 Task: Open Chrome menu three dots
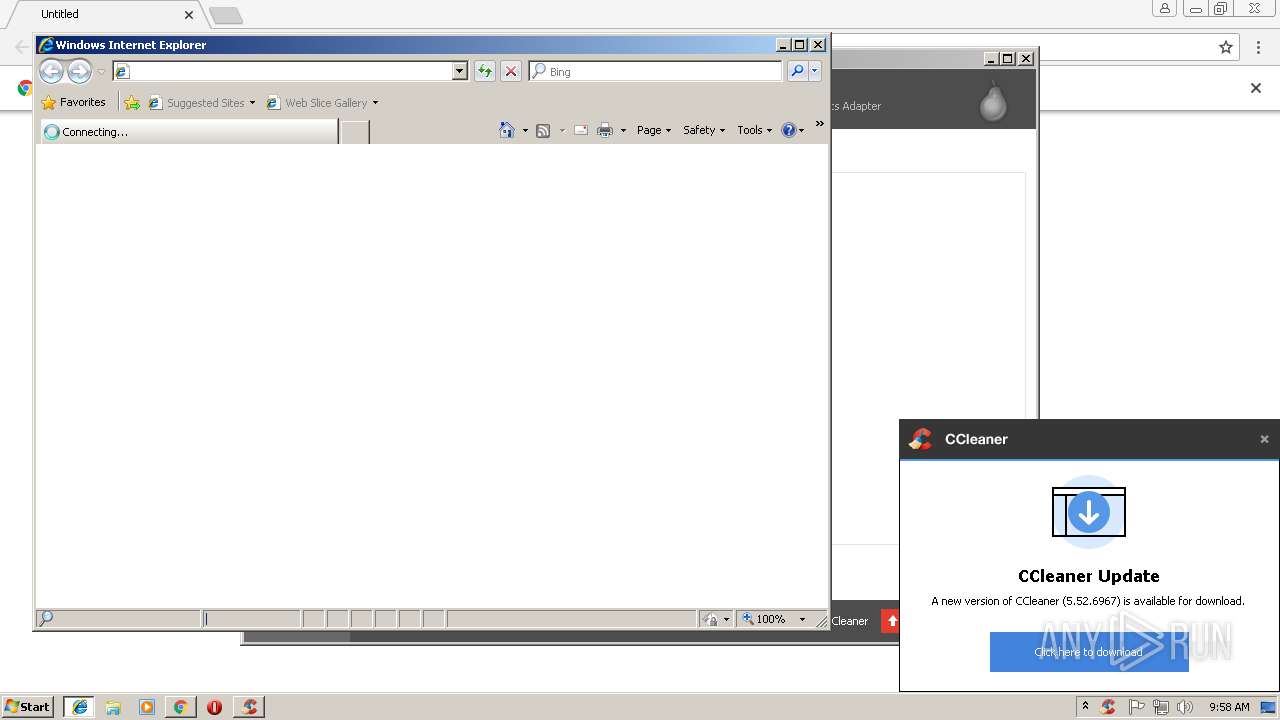pyautogui.click(x=1259, y=47)
